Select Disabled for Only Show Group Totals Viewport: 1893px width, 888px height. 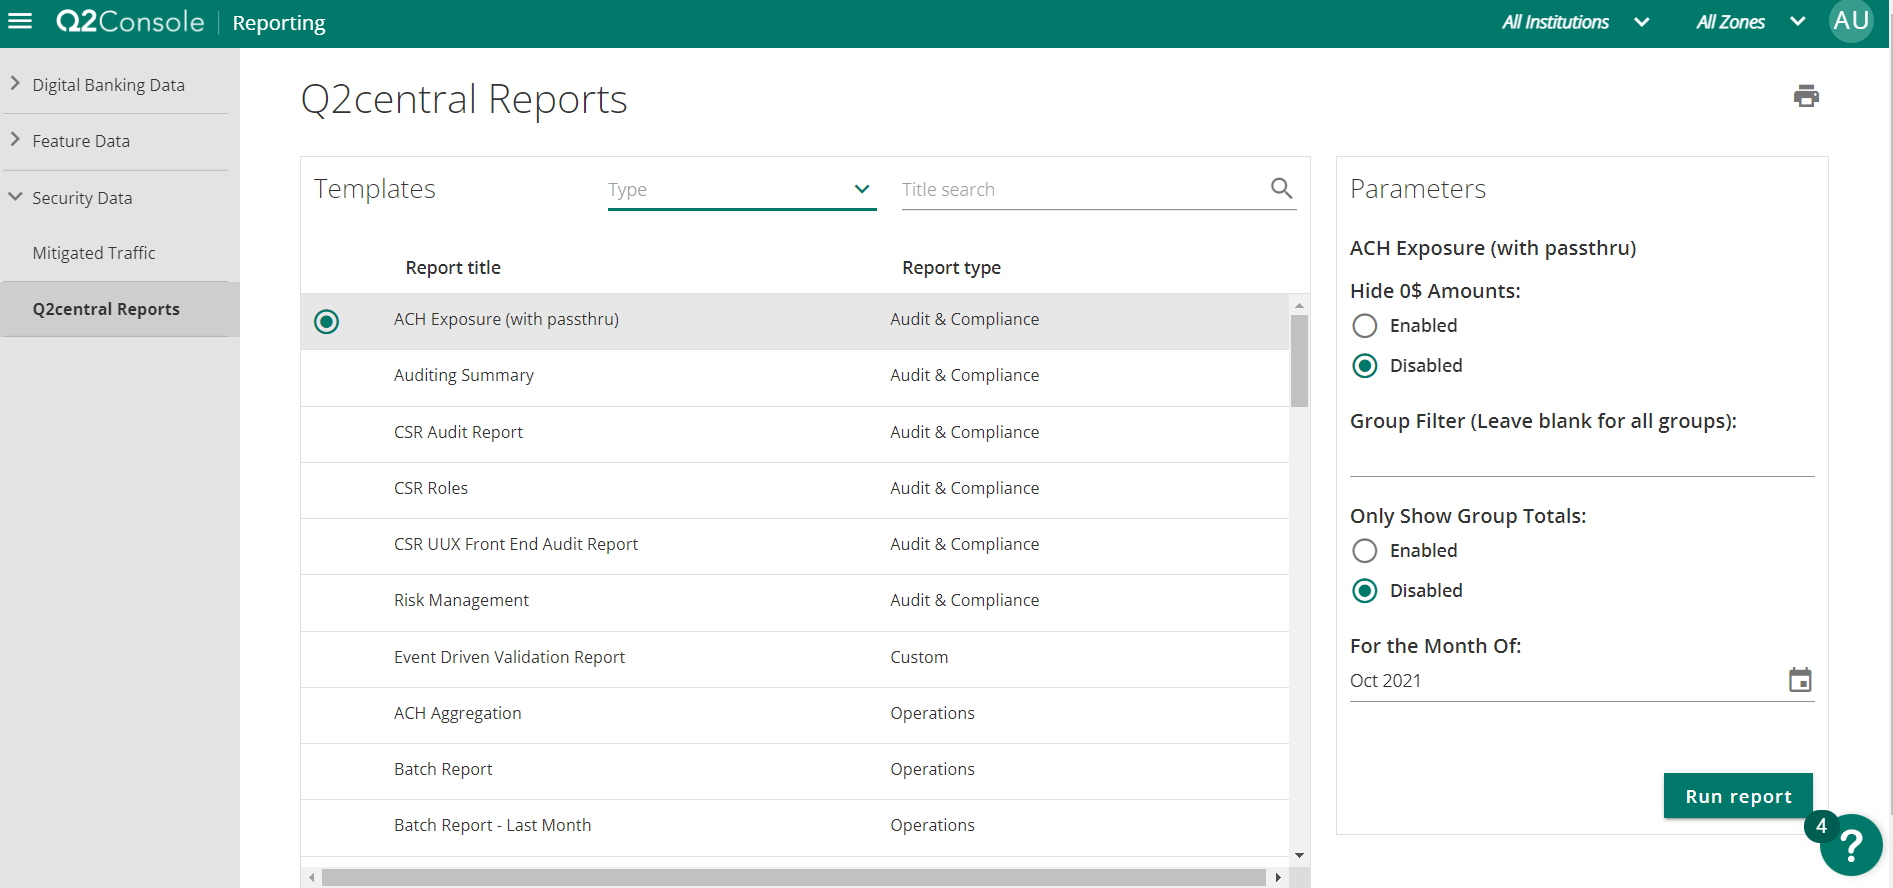pyautogui.click(x=1364, y=591)
